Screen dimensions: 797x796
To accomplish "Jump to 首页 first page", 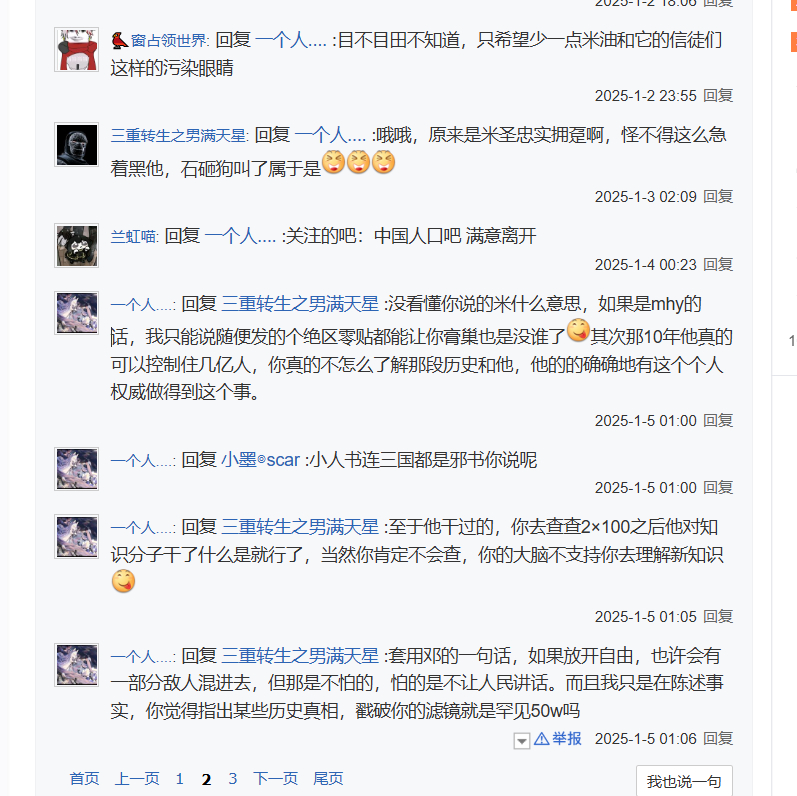I will pyautogui.click(x=84, y=778).
